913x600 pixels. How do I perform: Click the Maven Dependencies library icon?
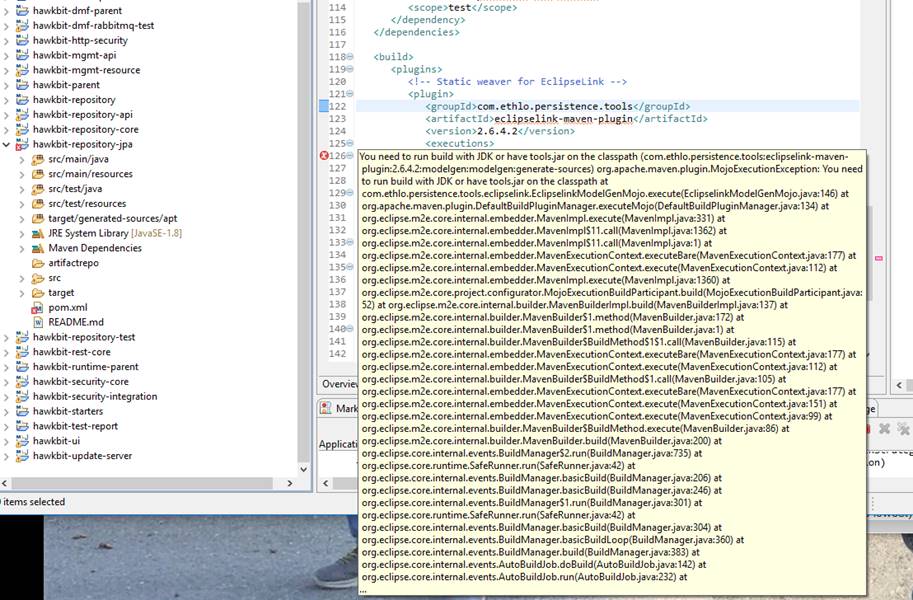[38, 248]
